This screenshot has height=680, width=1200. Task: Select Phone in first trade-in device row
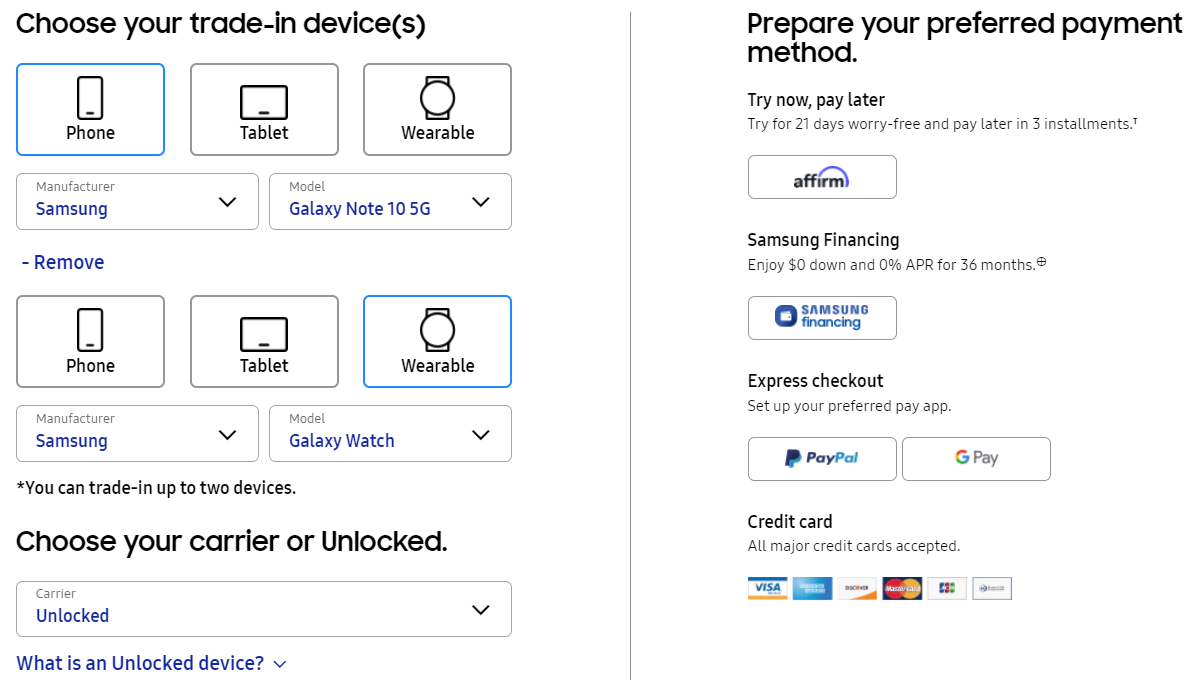[90, 110]
